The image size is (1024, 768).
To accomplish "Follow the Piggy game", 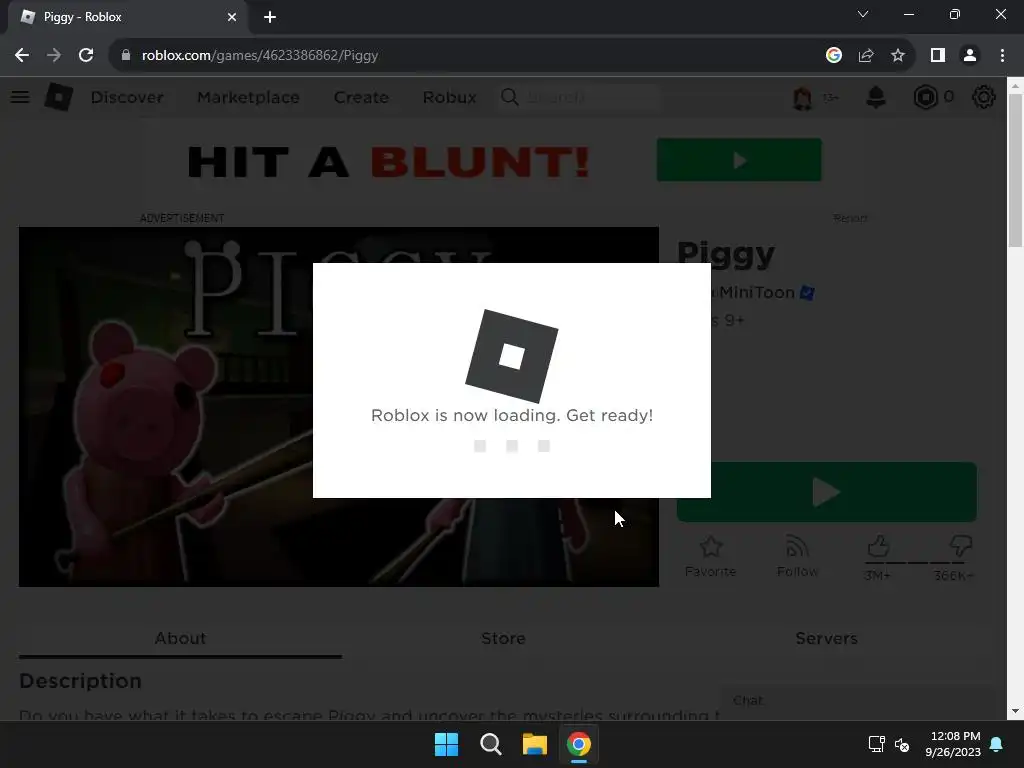I will (797, 556).
